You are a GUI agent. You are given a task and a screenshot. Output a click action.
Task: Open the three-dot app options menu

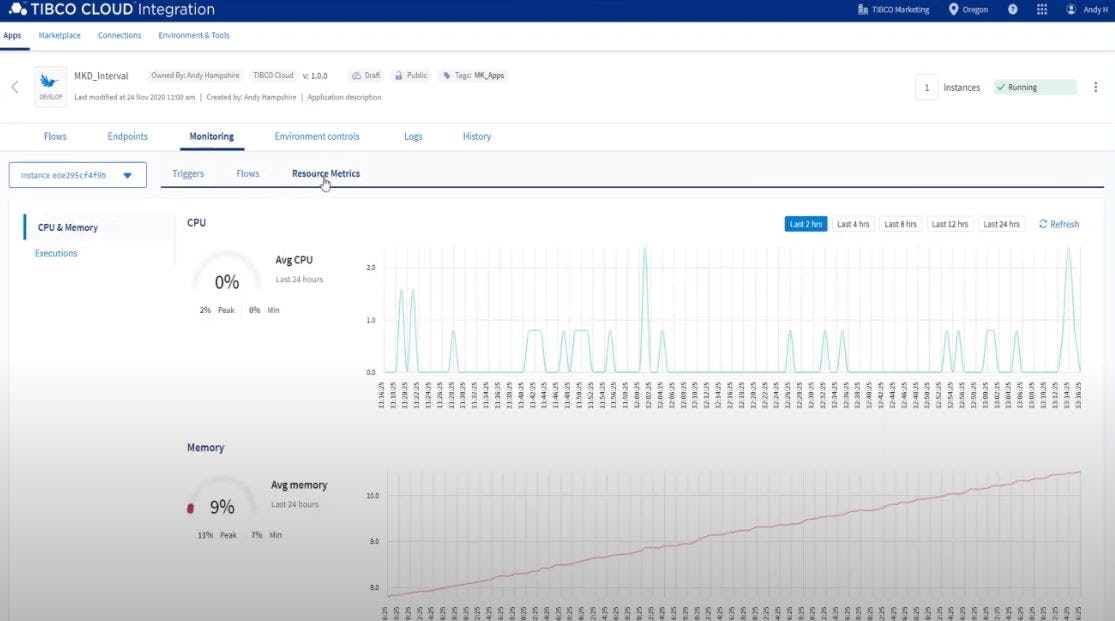click(1095, 87)
